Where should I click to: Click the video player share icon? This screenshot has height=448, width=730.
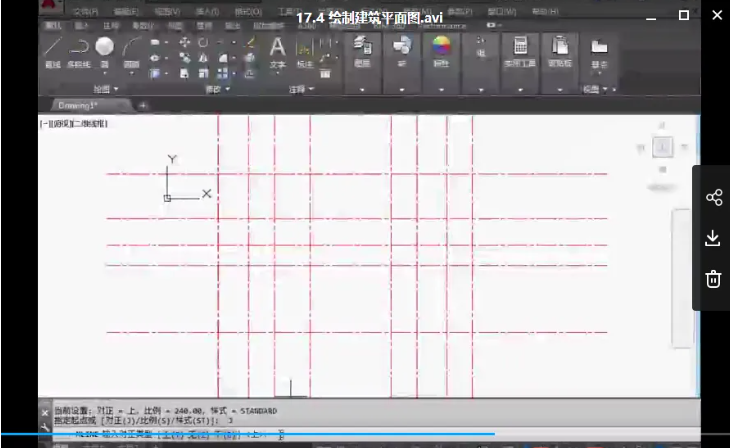[714, 197]
